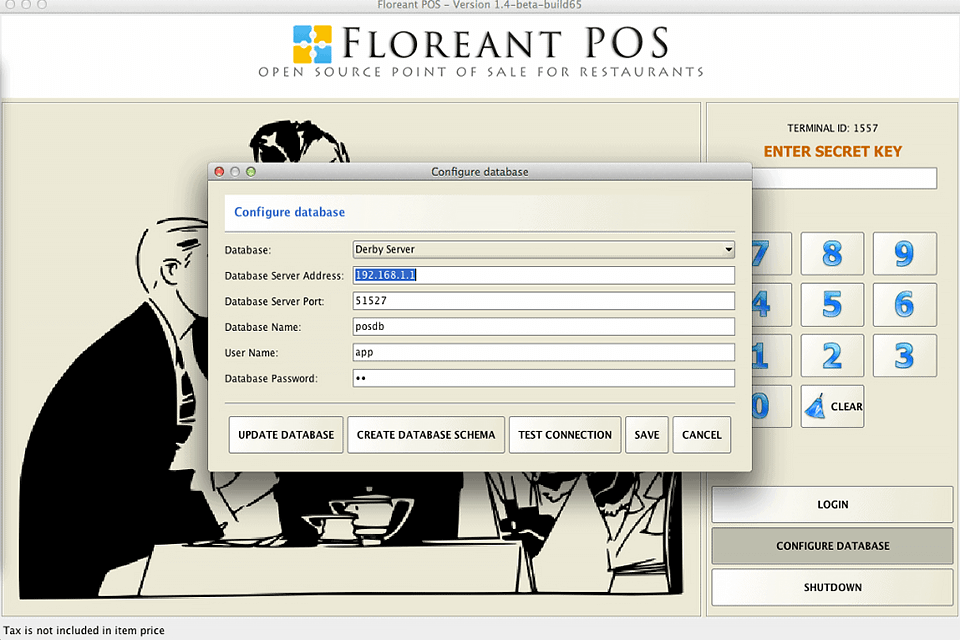This screenshot has height=640, width=960.
Task: Select the Database Server Address field
Action: coord(543,274)
